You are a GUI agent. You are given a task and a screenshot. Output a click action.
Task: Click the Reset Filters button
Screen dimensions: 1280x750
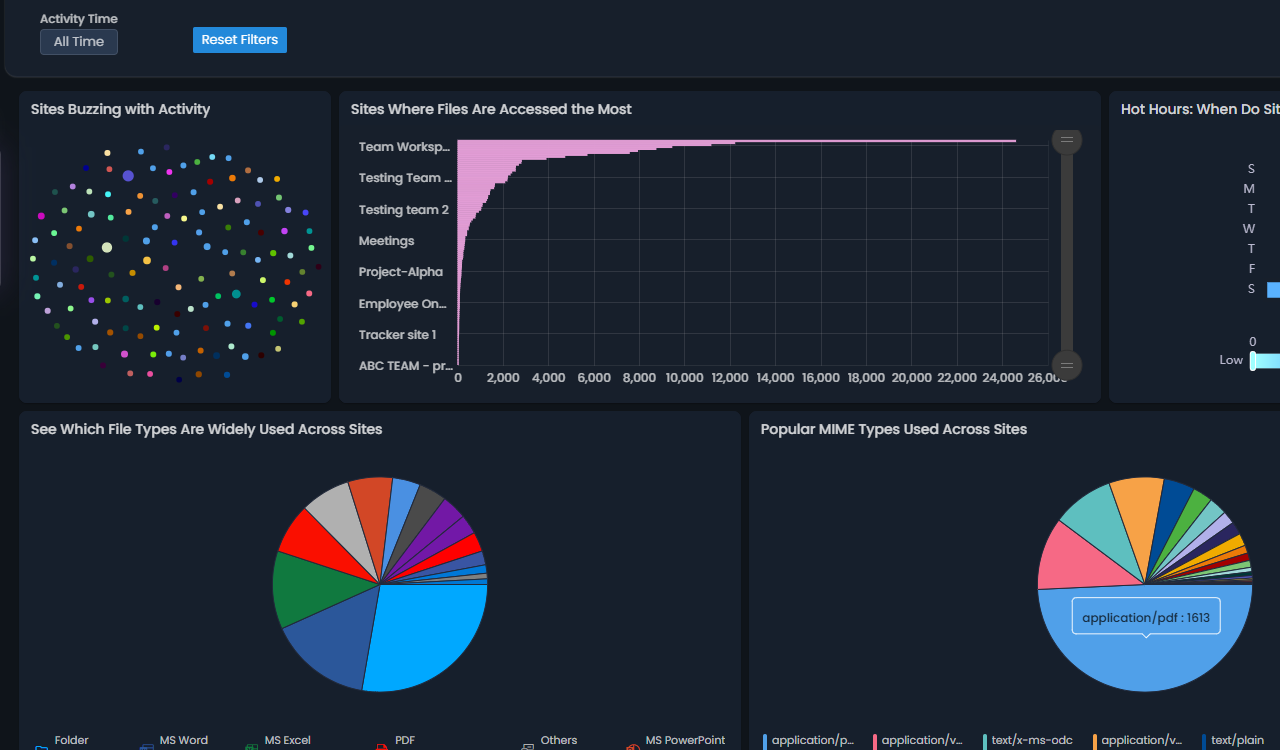(x=239, y=39)
